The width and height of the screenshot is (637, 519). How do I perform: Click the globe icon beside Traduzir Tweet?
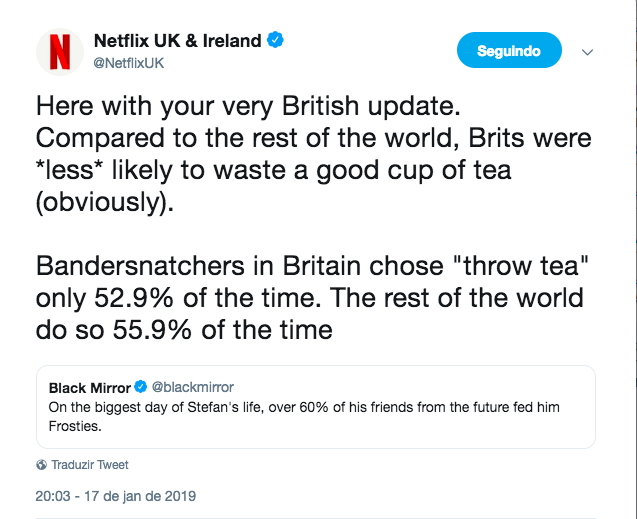tap(41, 465)
